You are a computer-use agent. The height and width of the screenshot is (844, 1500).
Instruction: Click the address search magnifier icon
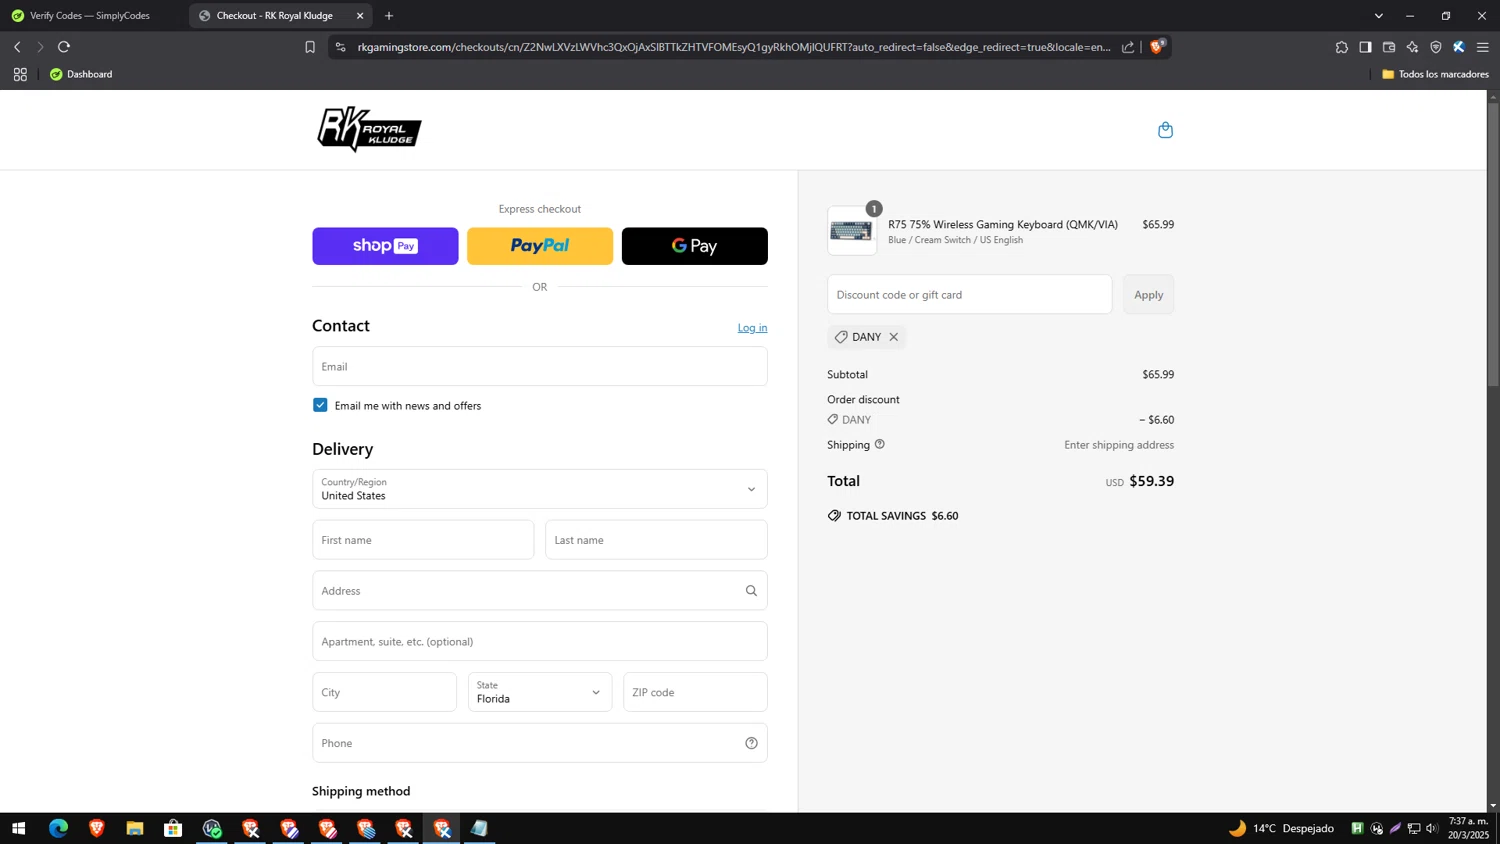(751, 591)
